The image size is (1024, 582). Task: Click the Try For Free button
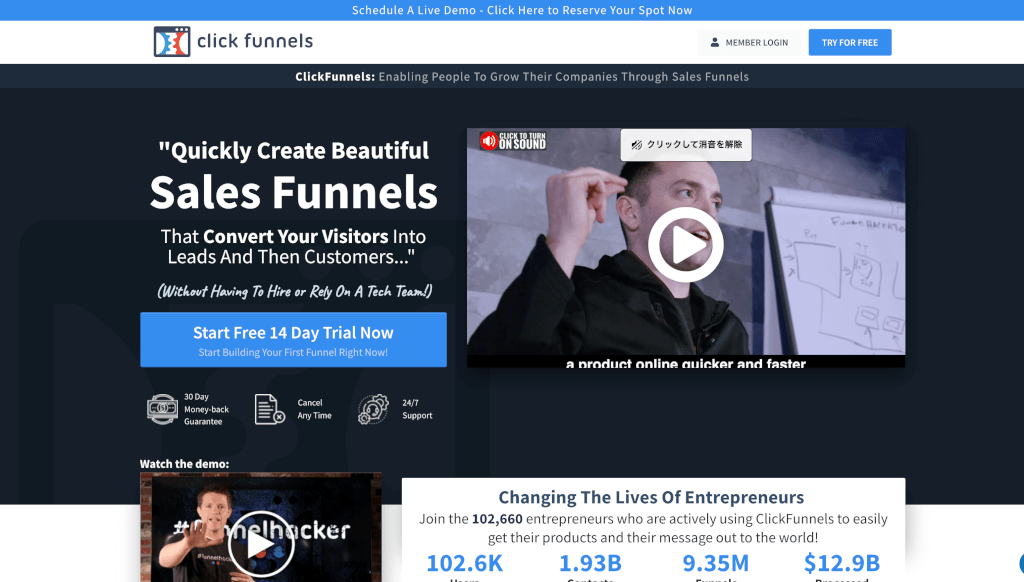[850, 42]
